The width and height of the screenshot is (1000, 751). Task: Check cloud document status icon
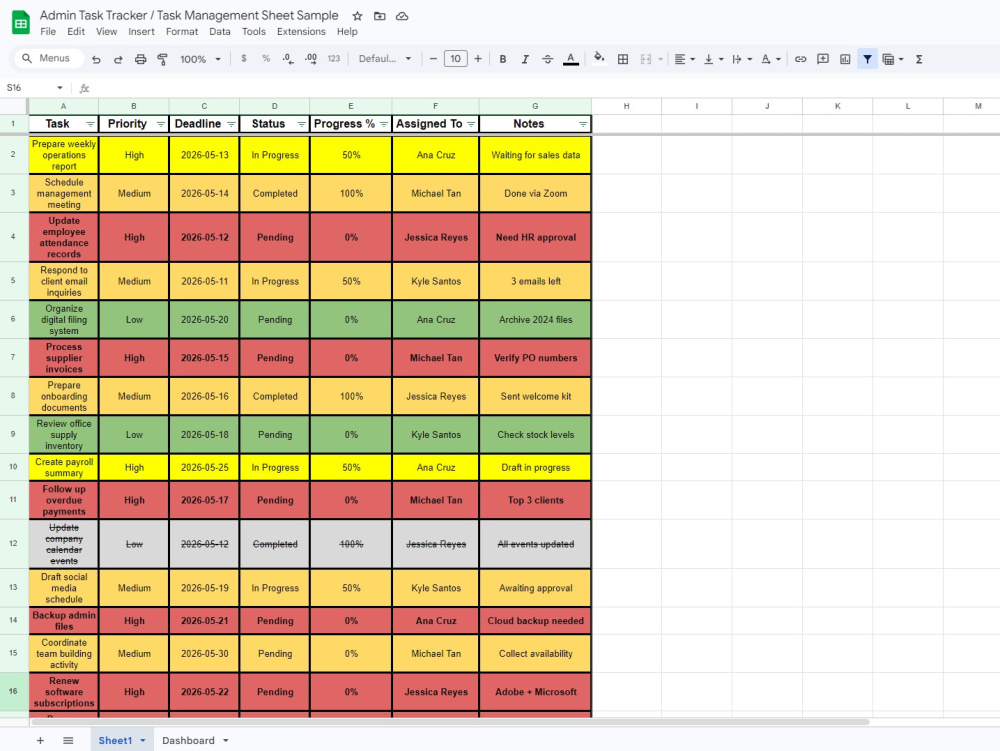point(402,16)
